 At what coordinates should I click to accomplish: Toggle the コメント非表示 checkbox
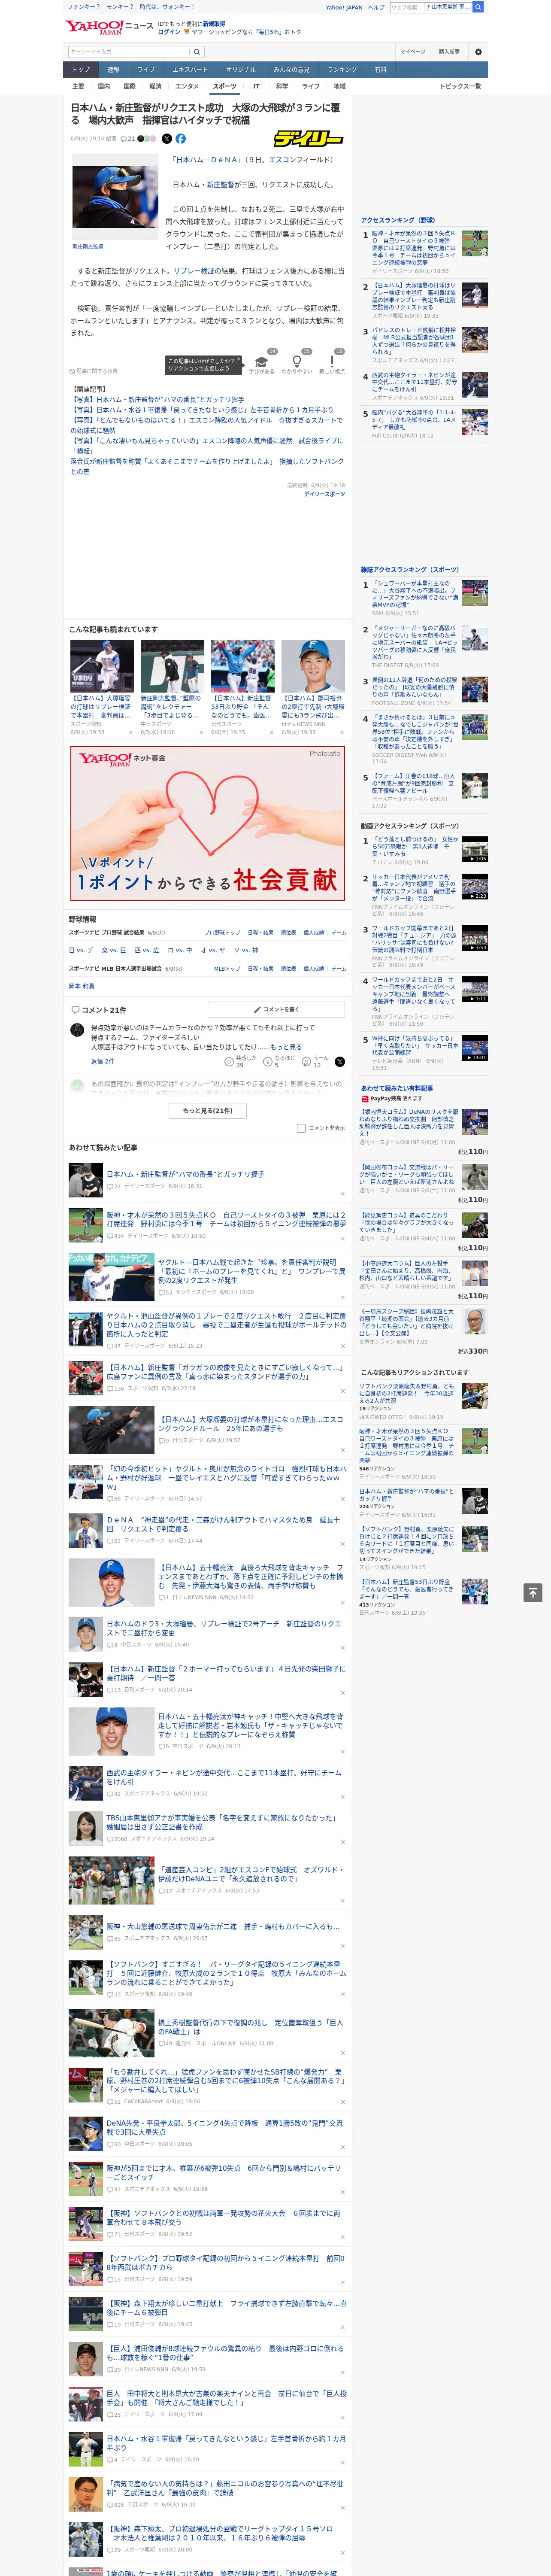point(301,1128)
